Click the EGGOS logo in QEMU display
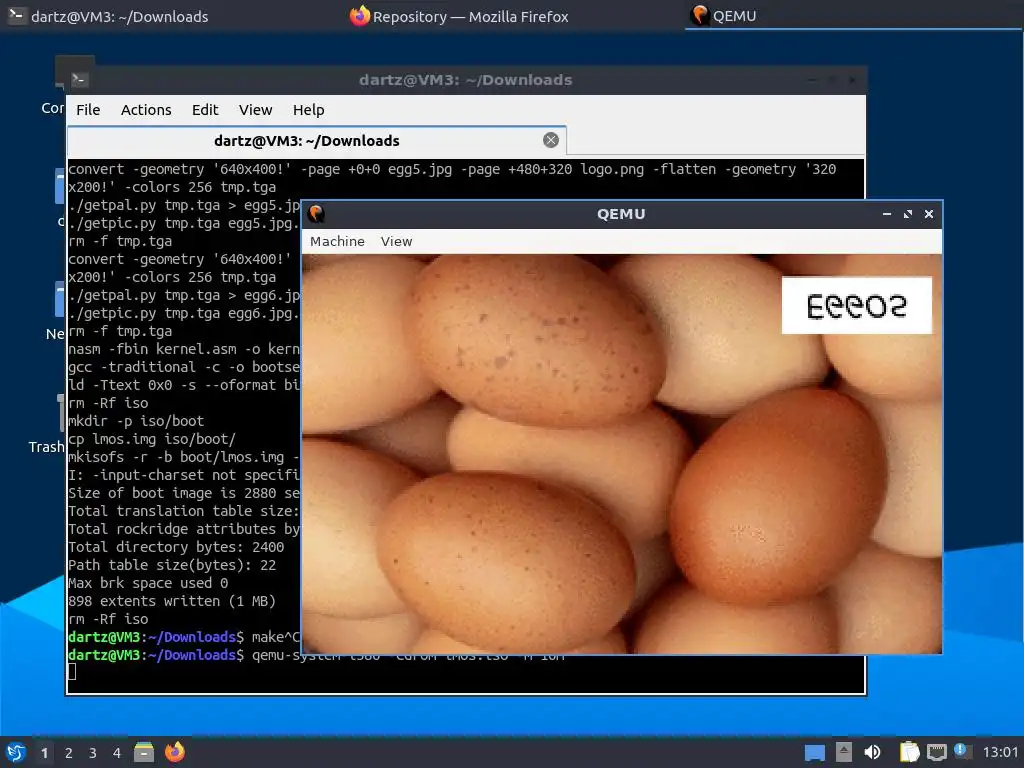The image size is (1024, 768). coord(856,306)
